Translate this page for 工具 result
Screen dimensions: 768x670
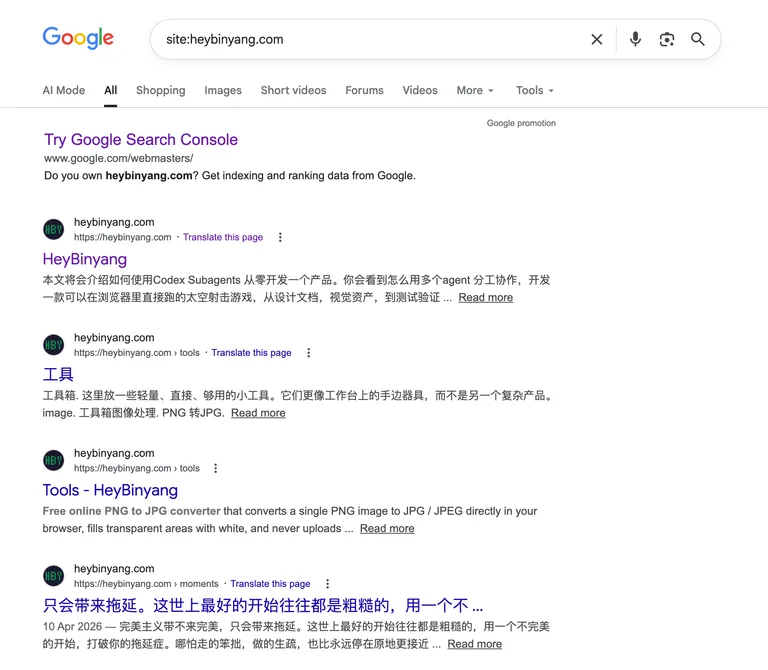pyautogui.click(x=251, y=353)
